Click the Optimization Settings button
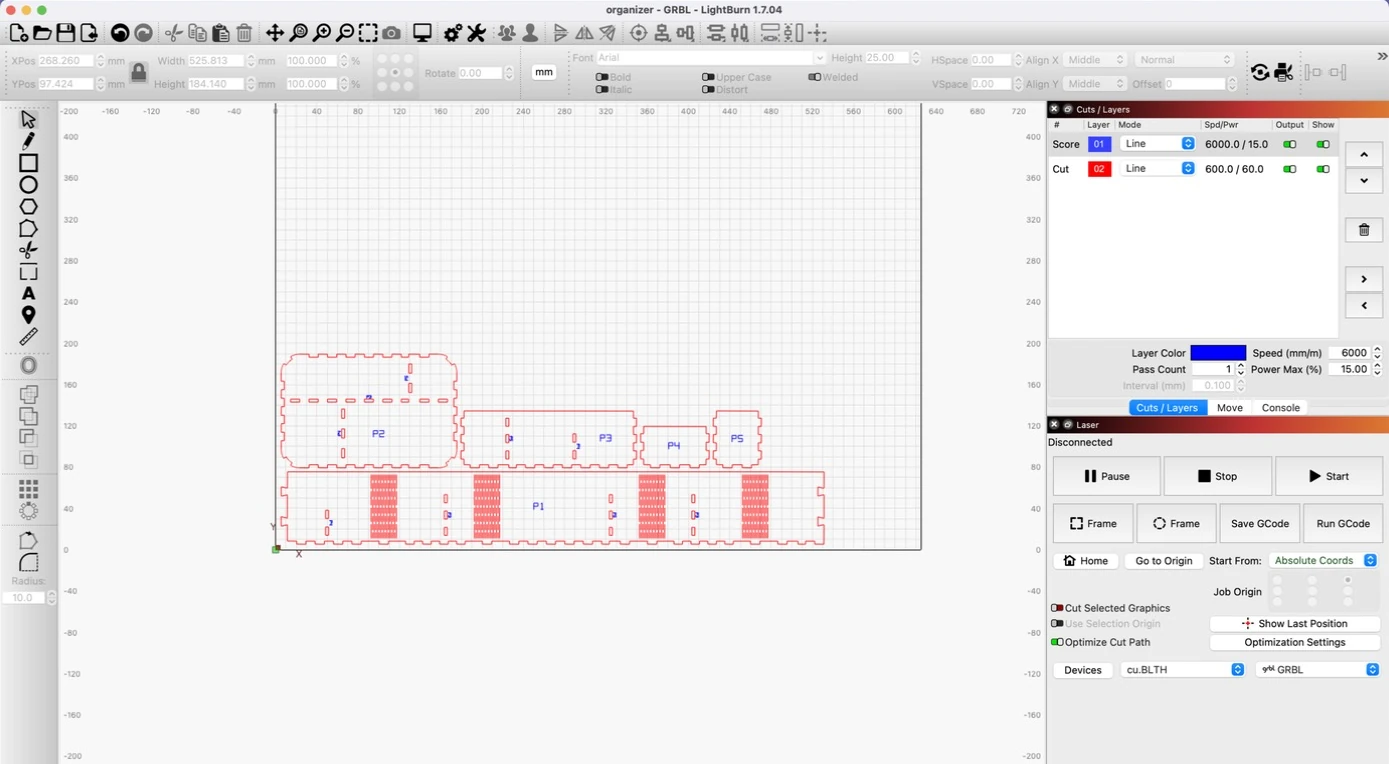 click(1295, 642)
